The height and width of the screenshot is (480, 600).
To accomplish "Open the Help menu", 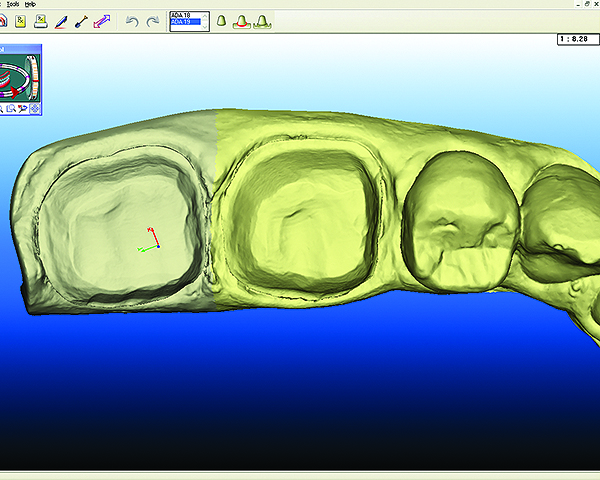I will 29,5.
